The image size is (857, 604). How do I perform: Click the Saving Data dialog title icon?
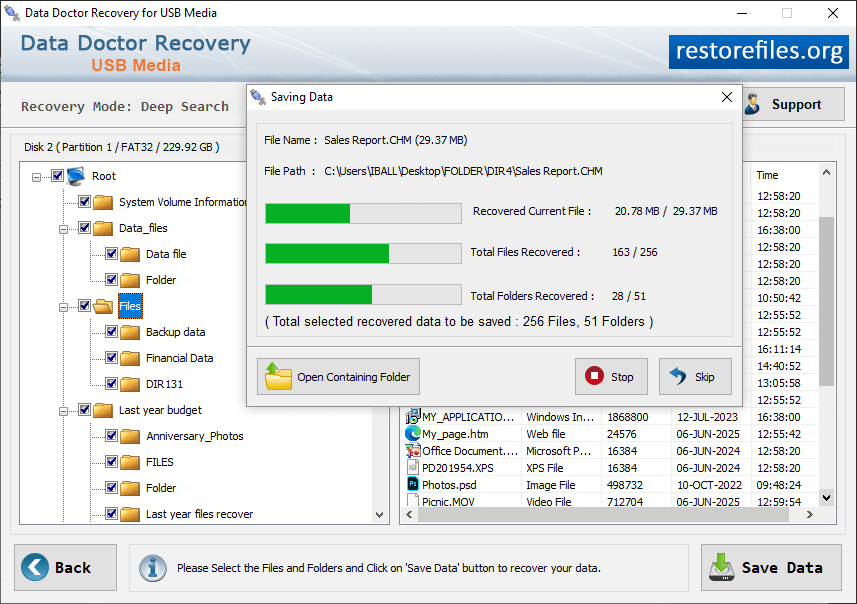pyautogui.click(x=258, y=97)
